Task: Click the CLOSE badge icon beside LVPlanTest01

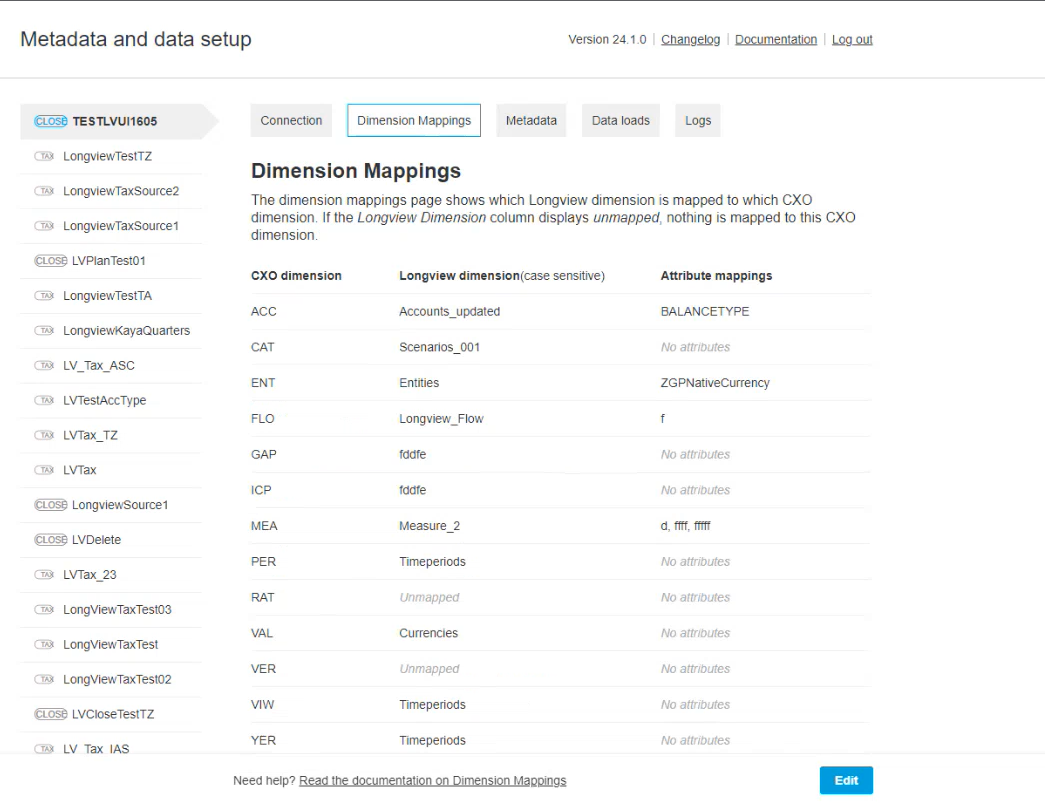Action: click(51, 261)
